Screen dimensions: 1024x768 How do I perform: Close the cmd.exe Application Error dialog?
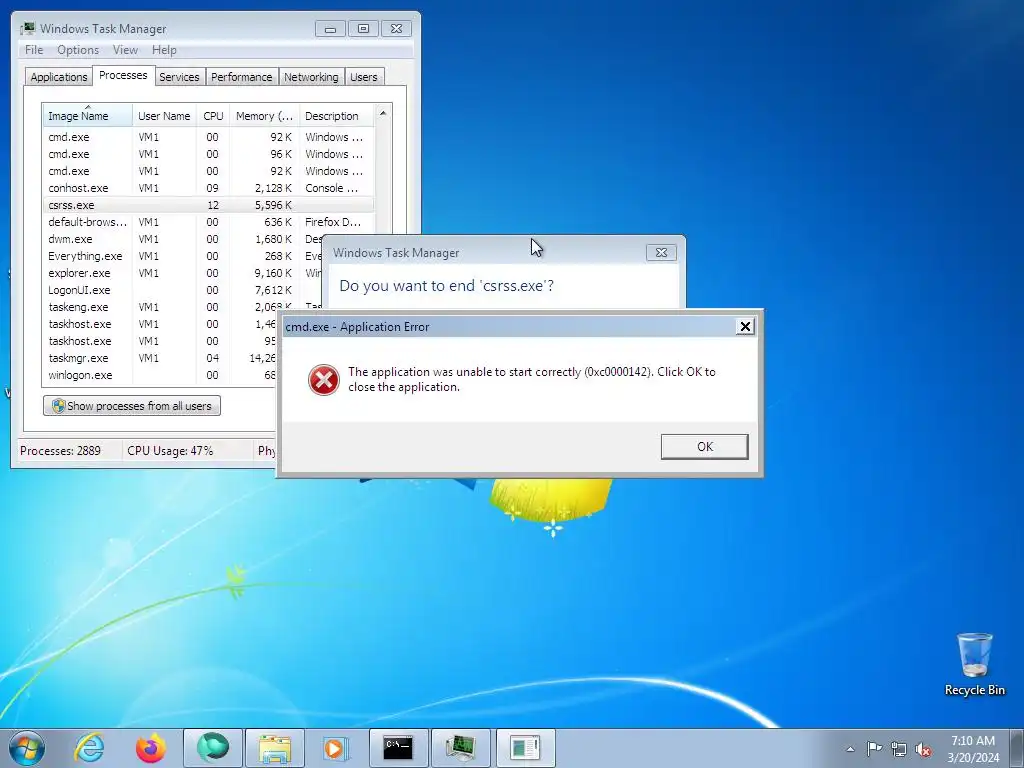[x=744, y=327]
